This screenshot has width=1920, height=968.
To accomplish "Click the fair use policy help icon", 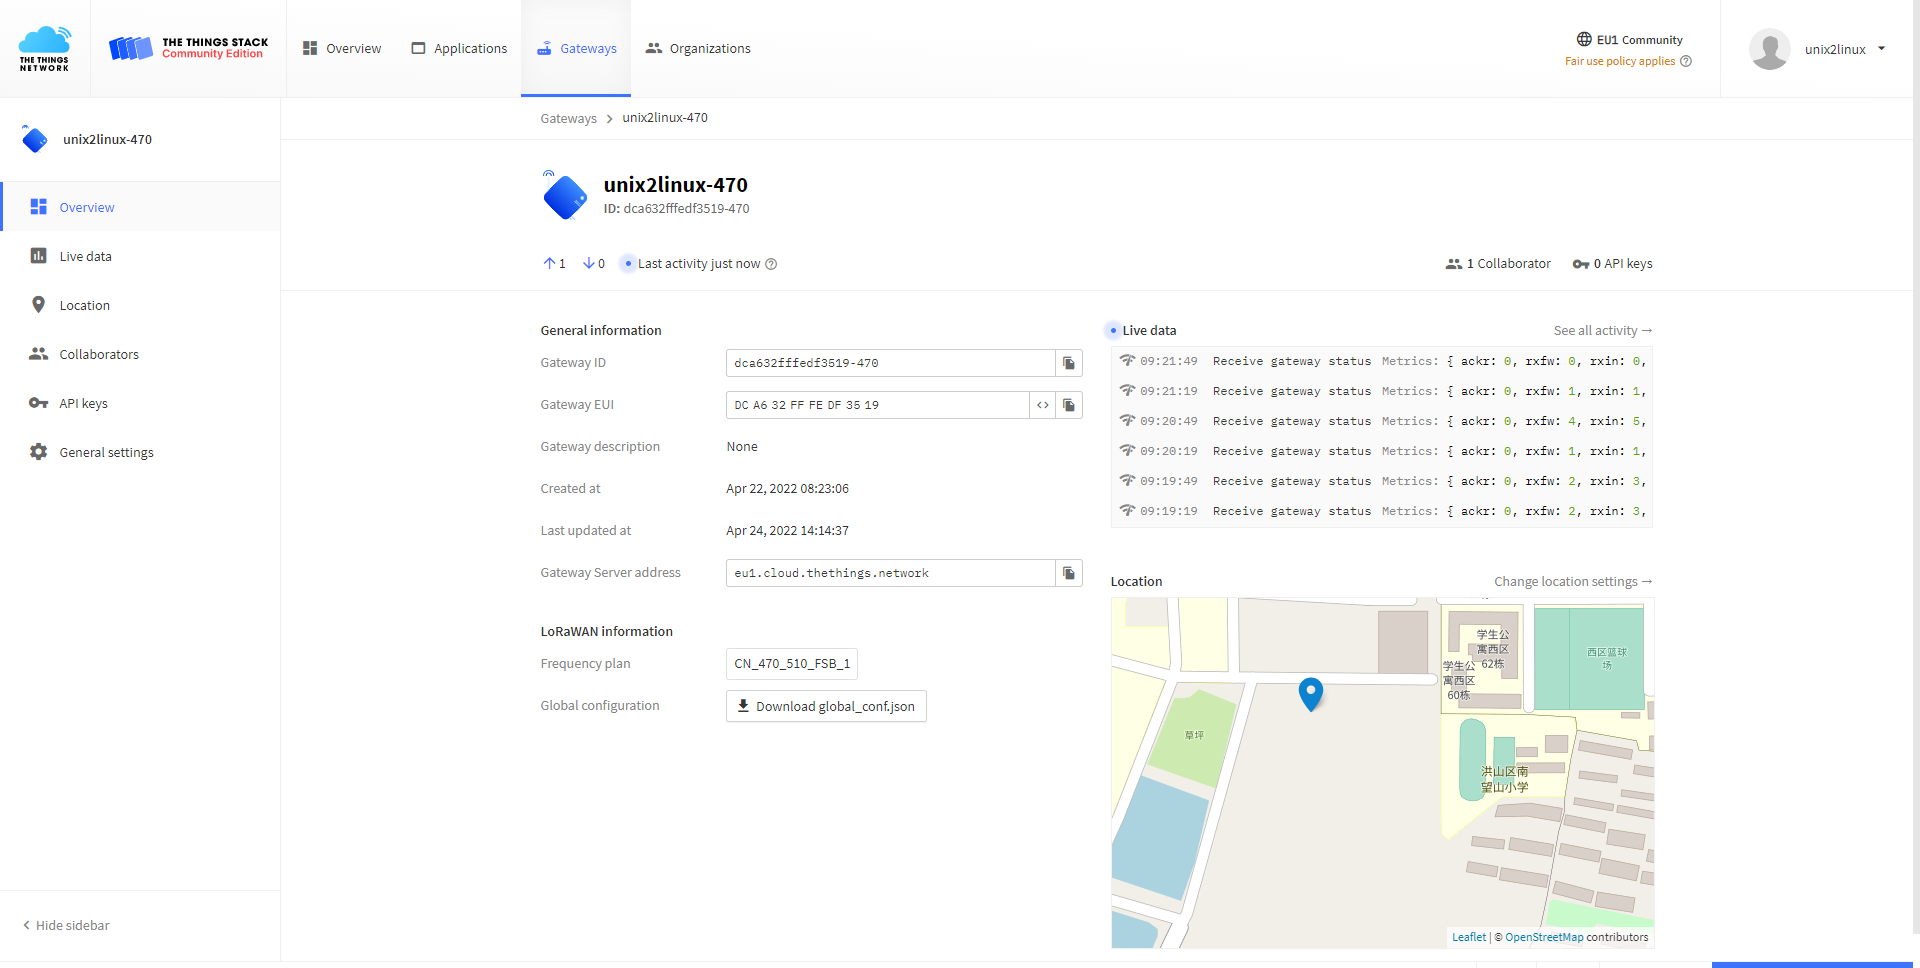I will point(1686,61).
